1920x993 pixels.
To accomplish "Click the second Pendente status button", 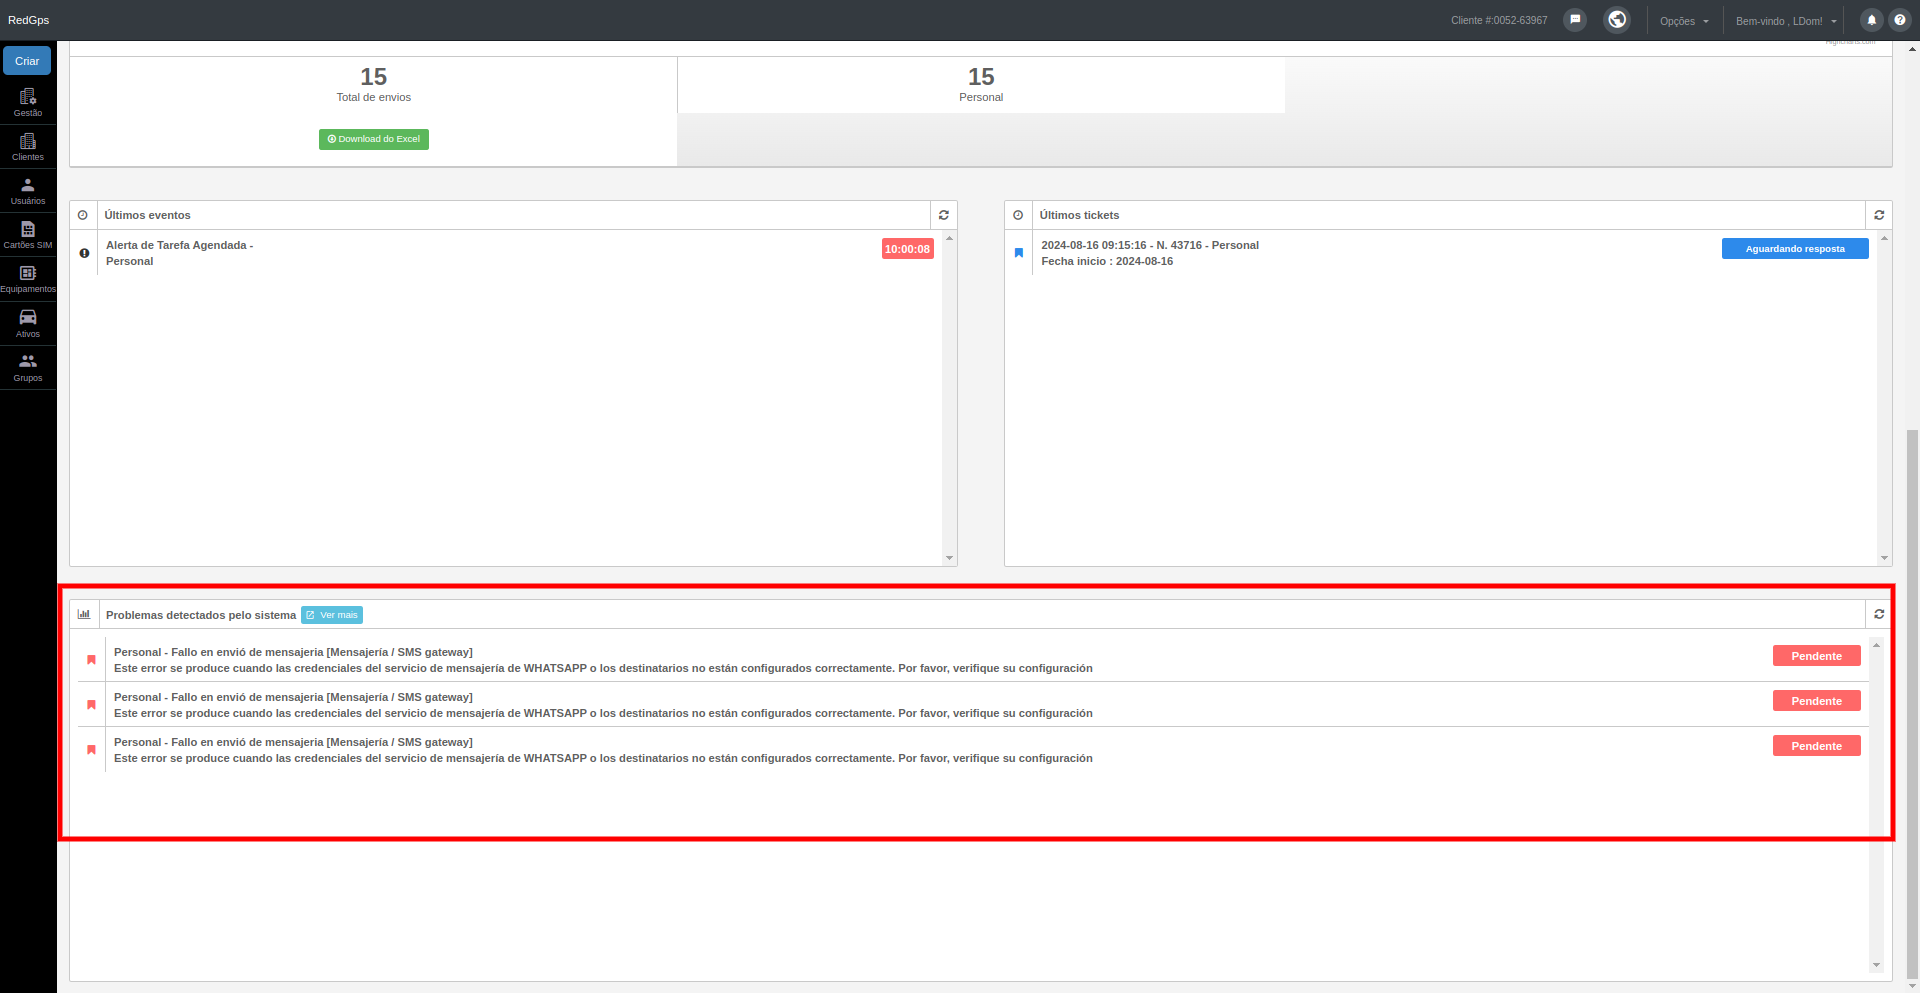I will click(x=1816, y=701).
